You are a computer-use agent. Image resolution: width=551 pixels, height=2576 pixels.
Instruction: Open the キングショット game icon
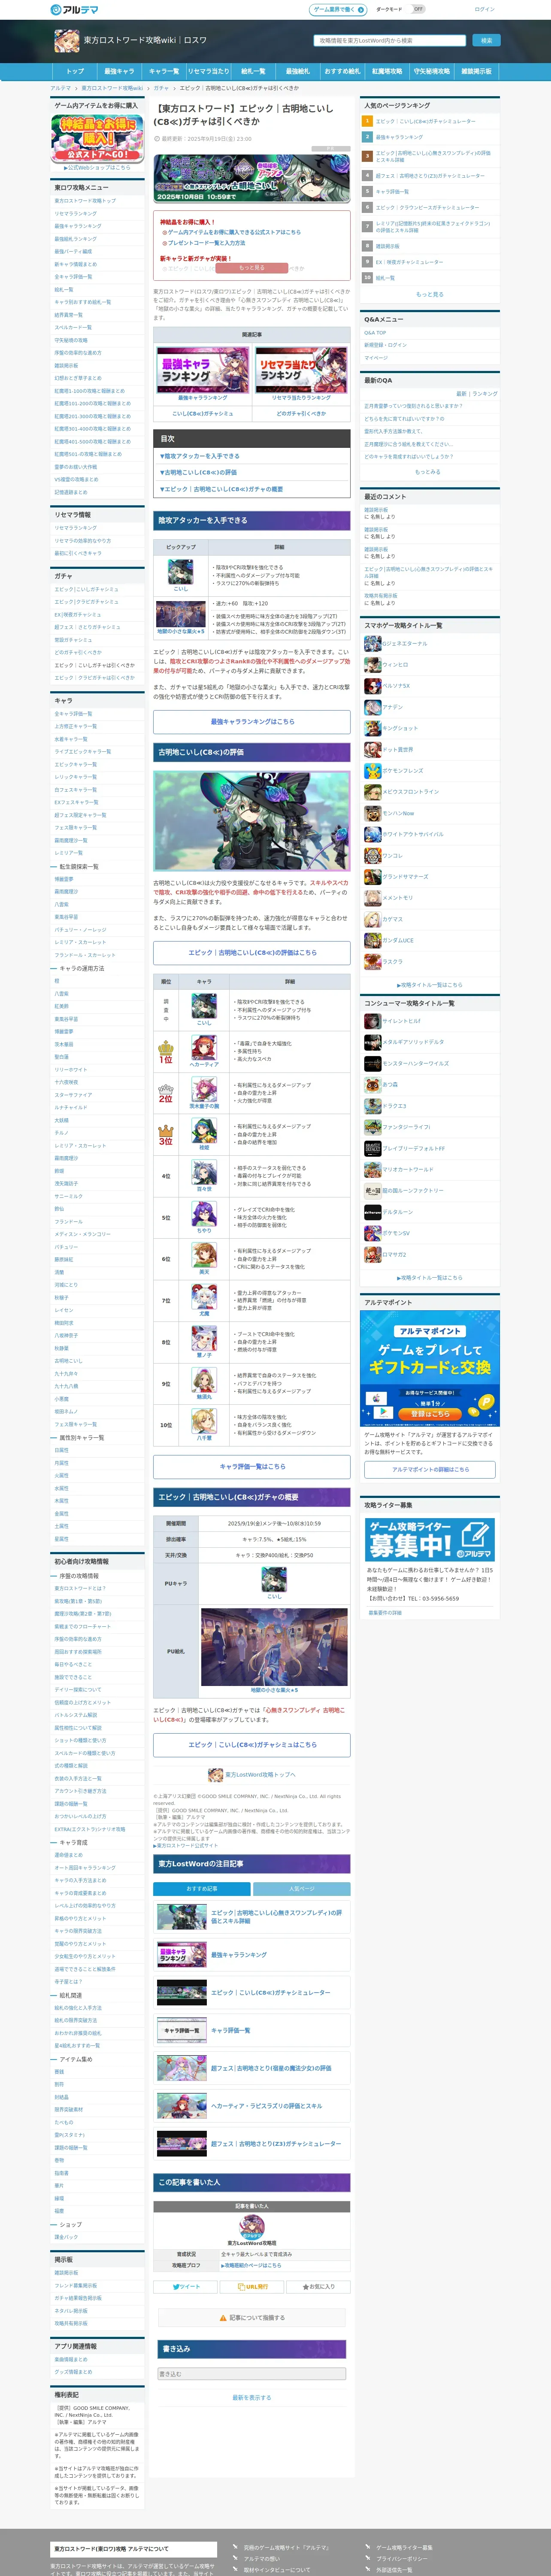tap(372, 728)
